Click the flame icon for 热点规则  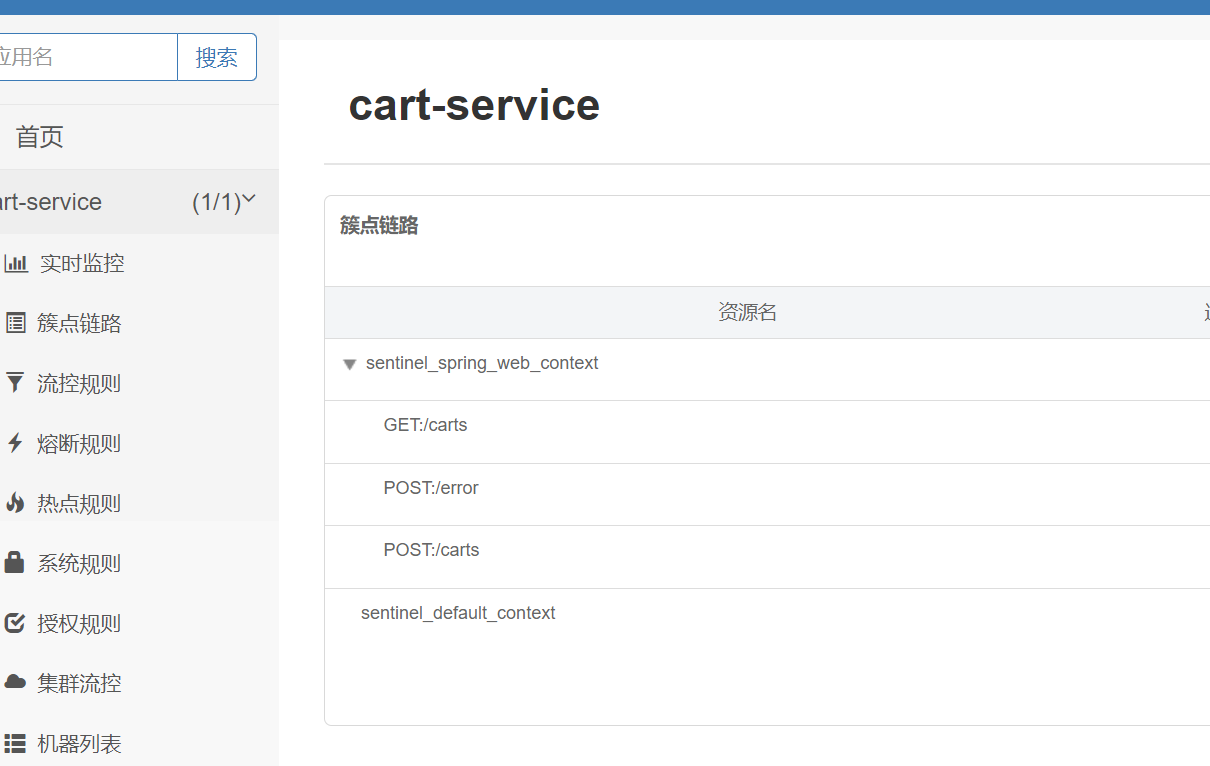tap(15, 503)
